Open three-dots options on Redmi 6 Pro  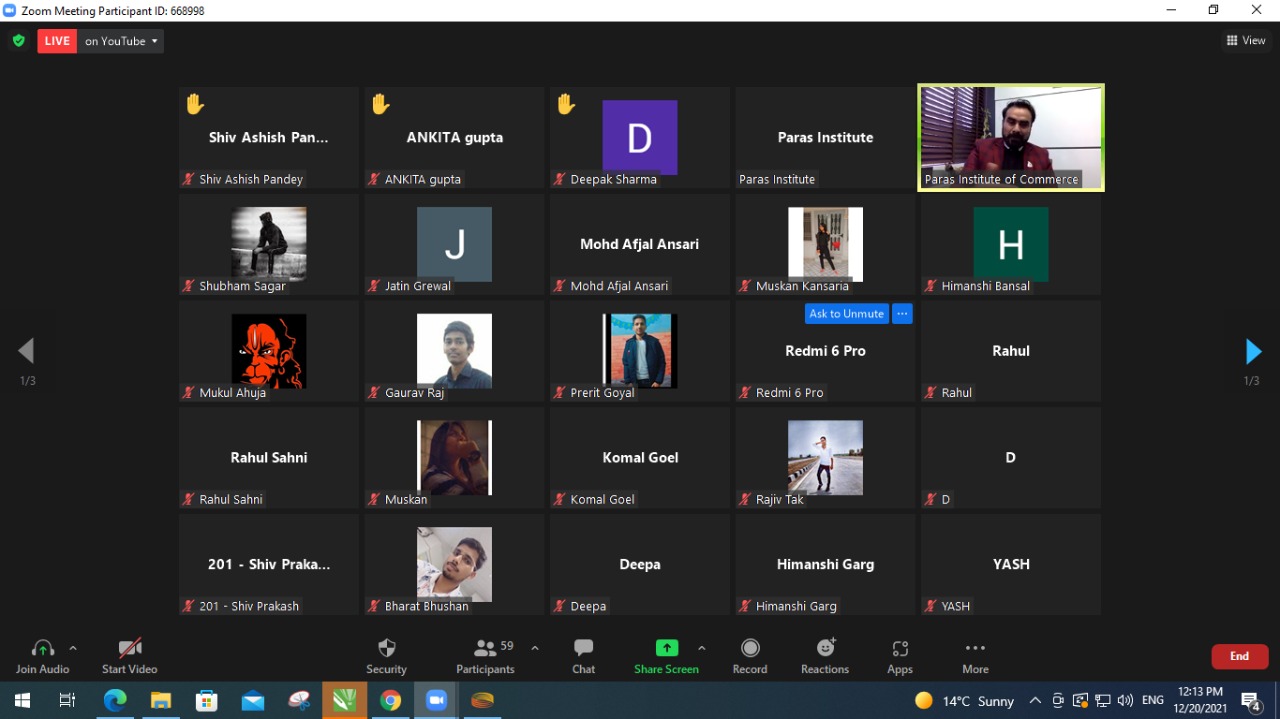902,314
